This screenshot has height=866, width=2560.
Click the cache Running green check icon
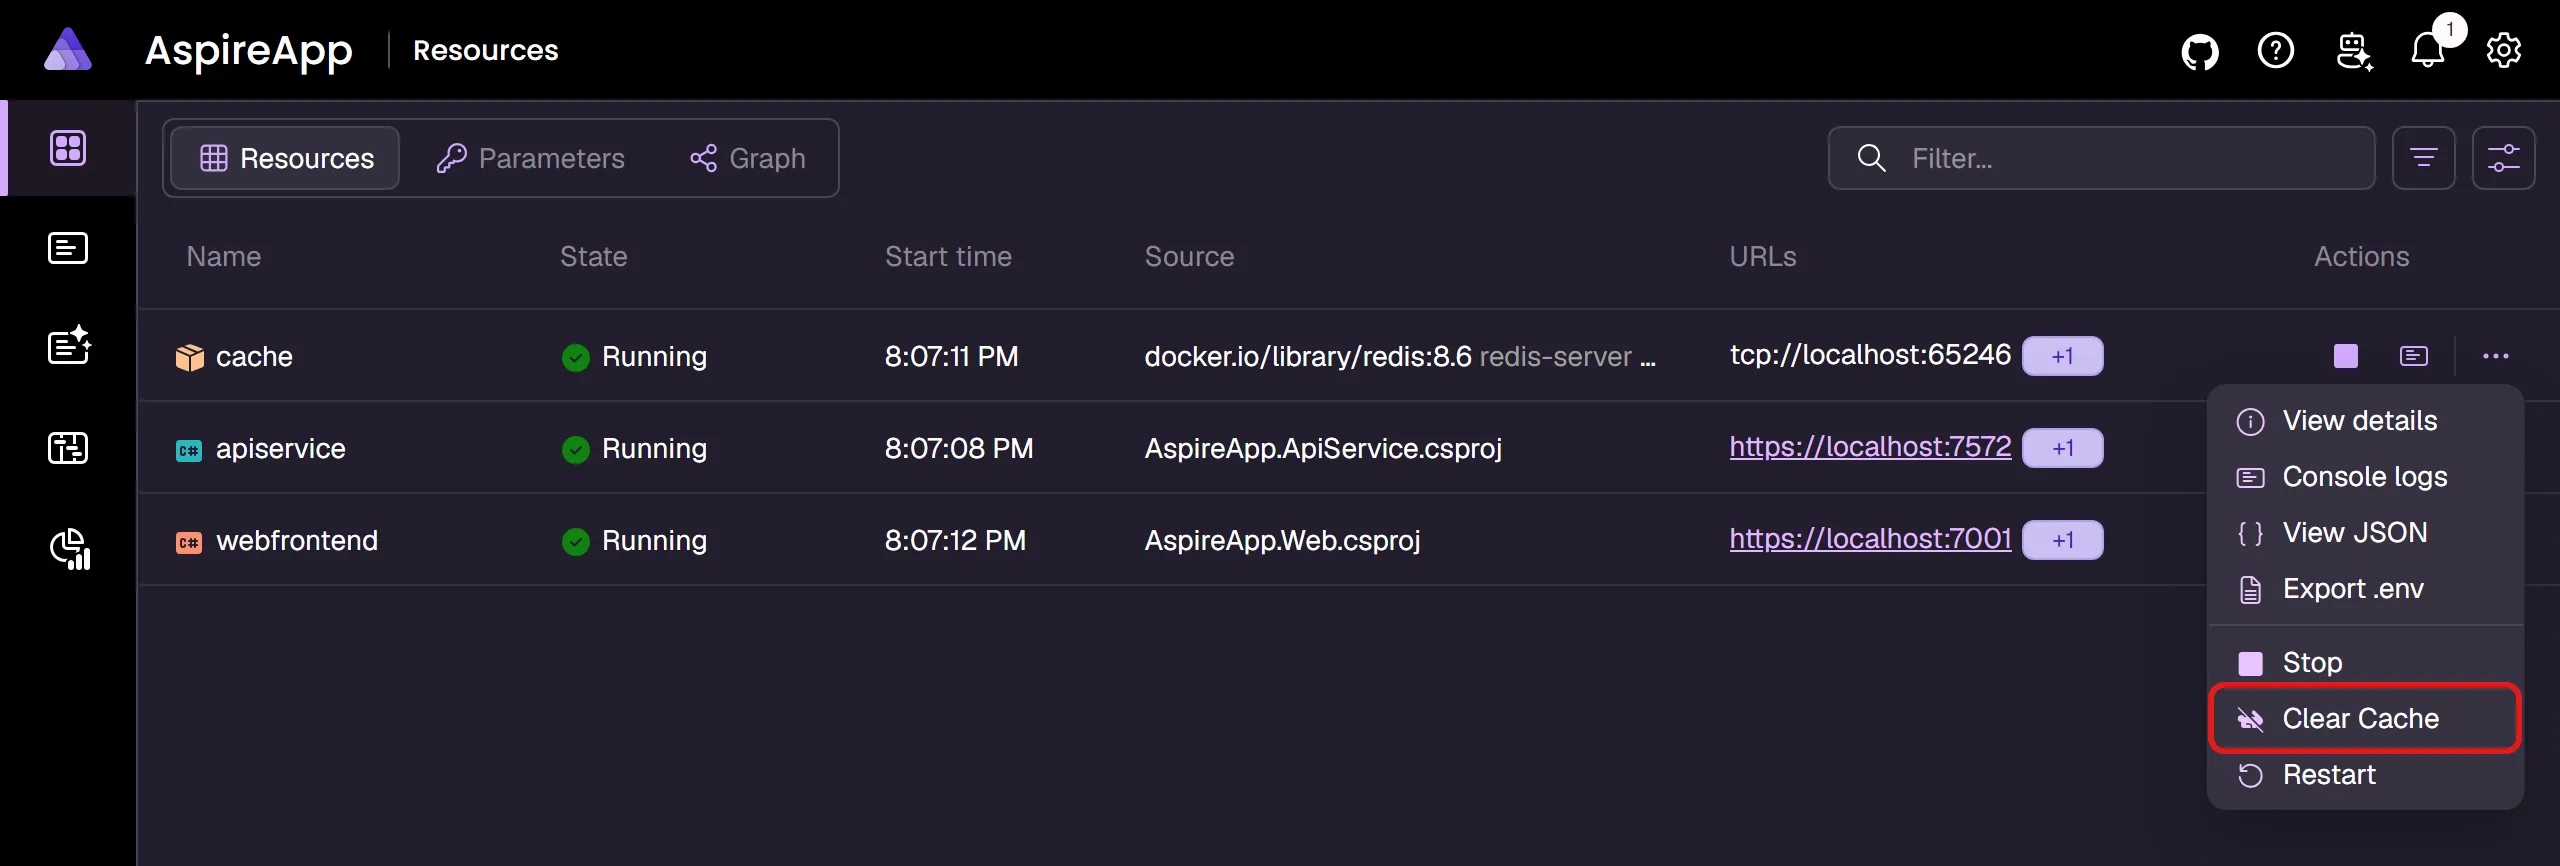click(x=576, y=357)
